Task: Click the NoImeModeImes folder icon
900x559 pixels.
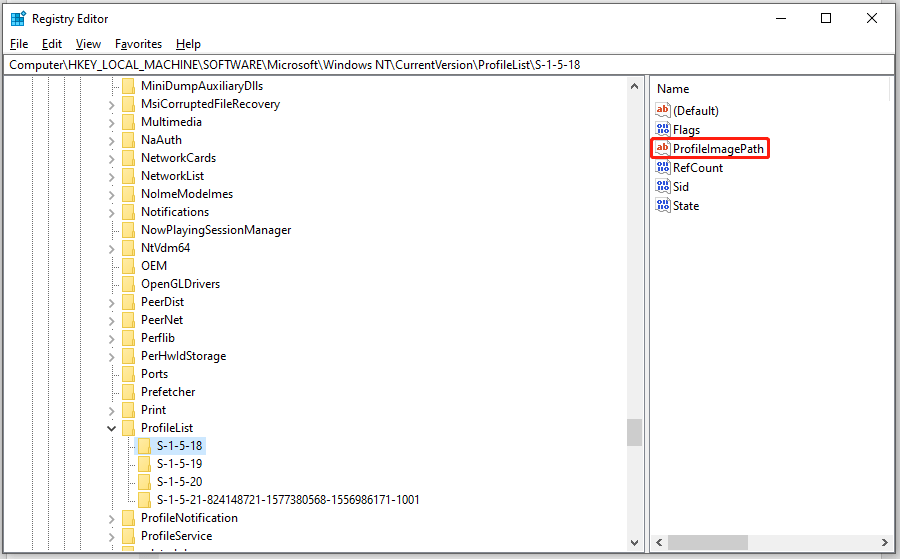Action: coord(129,194)
